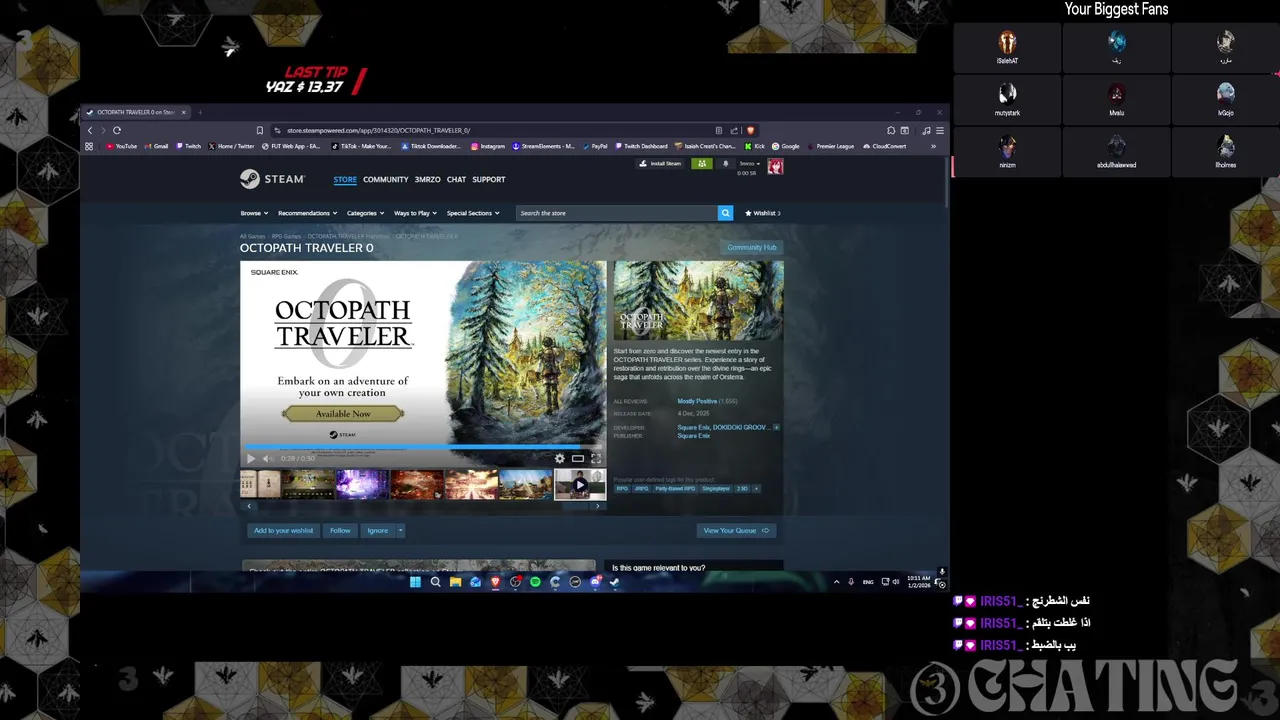
Task: Go back to the previous page
Action: pyautogui.click(x=90, y=130)
